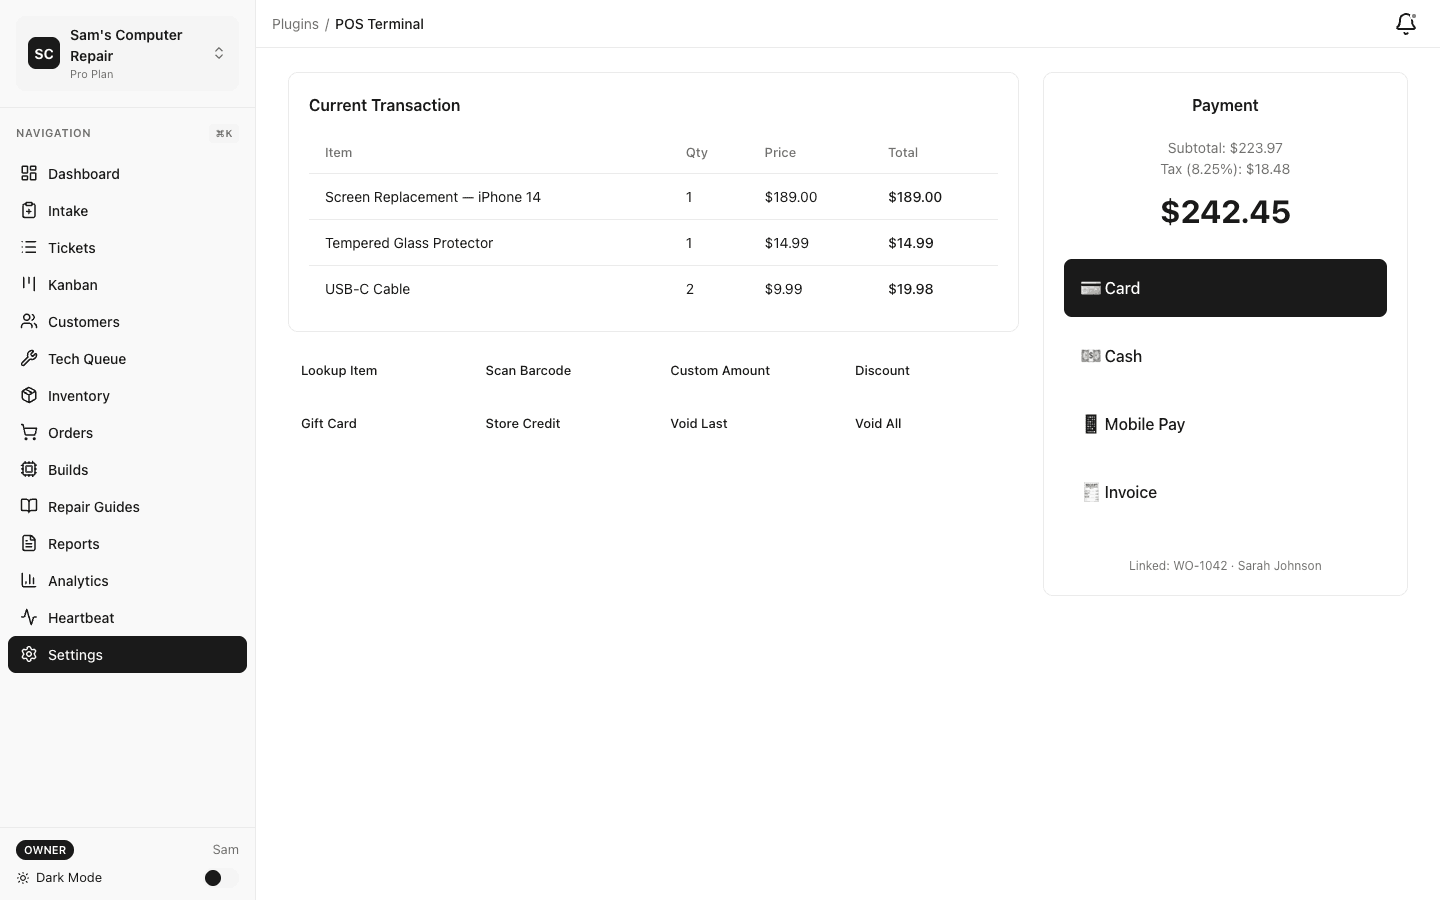Click the Tech Queue wrench icon

pyautogui.click(x=30, y=358)
